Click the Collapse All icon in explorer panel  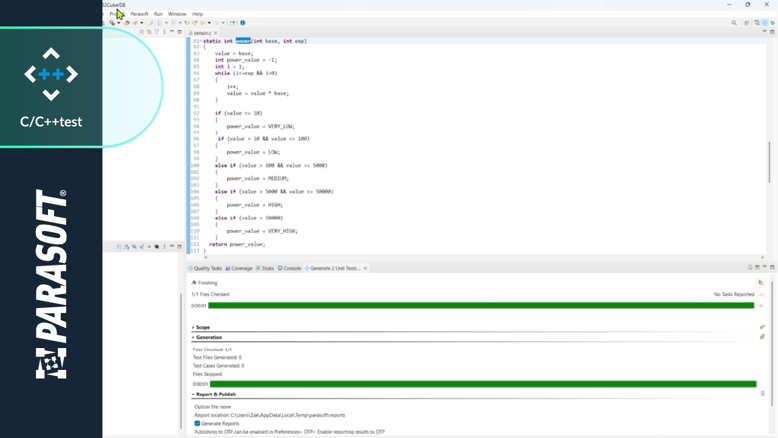point(141,32)
